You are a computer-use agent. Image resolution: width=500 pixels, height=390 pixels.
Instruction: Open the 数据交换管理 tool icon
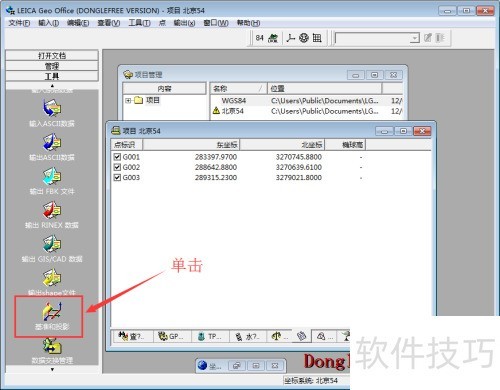52,346
